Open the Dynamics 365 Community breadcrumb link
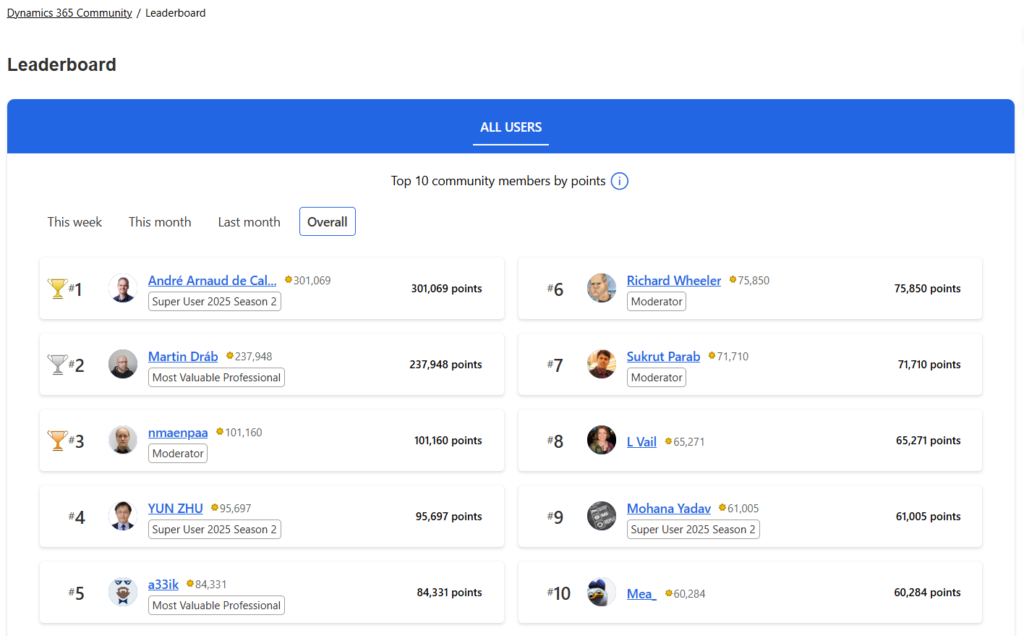The width and height of the screenshot is (1024, 636). click(69, 13)
